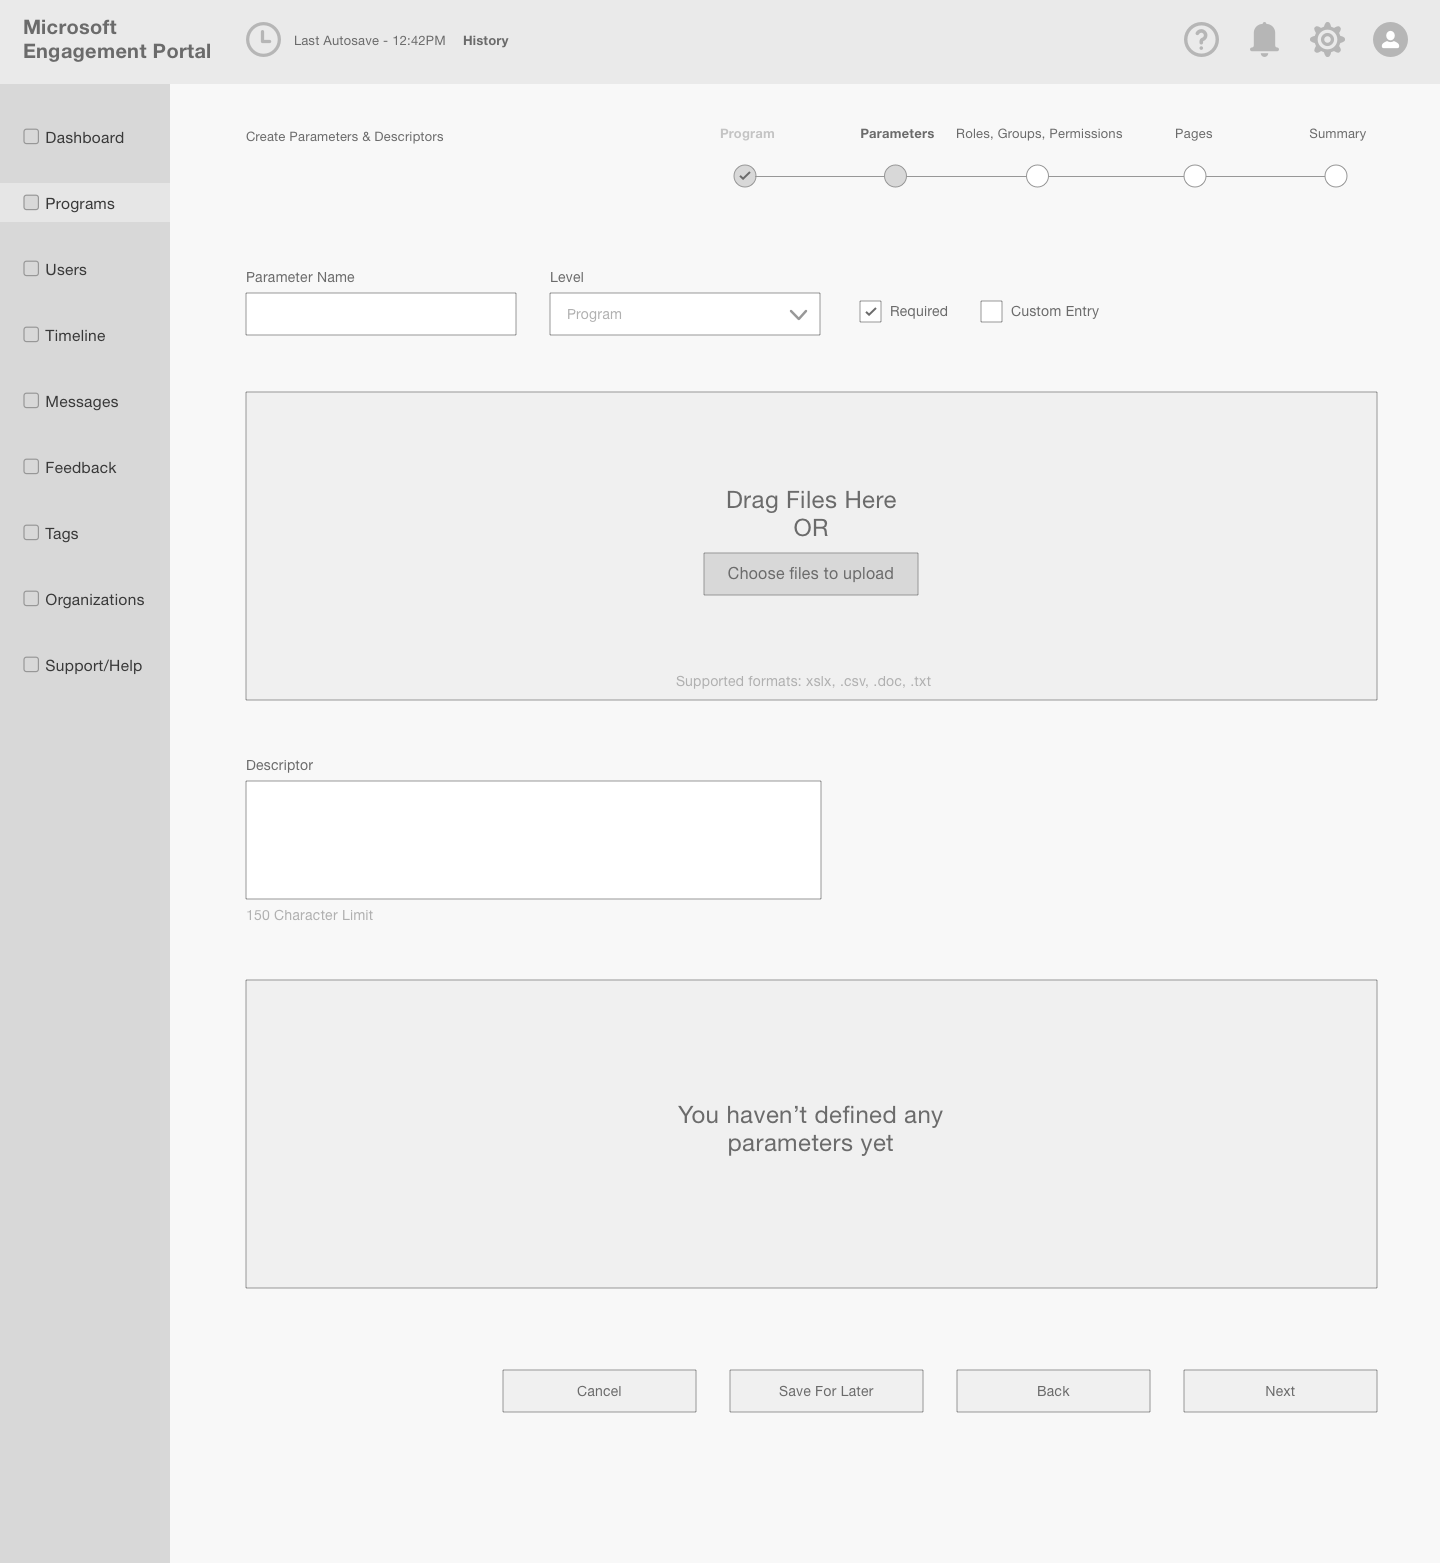Click the Tags sidebar icon box
This screenshot has height=1563, width=1440.
[x=31, y=532]
